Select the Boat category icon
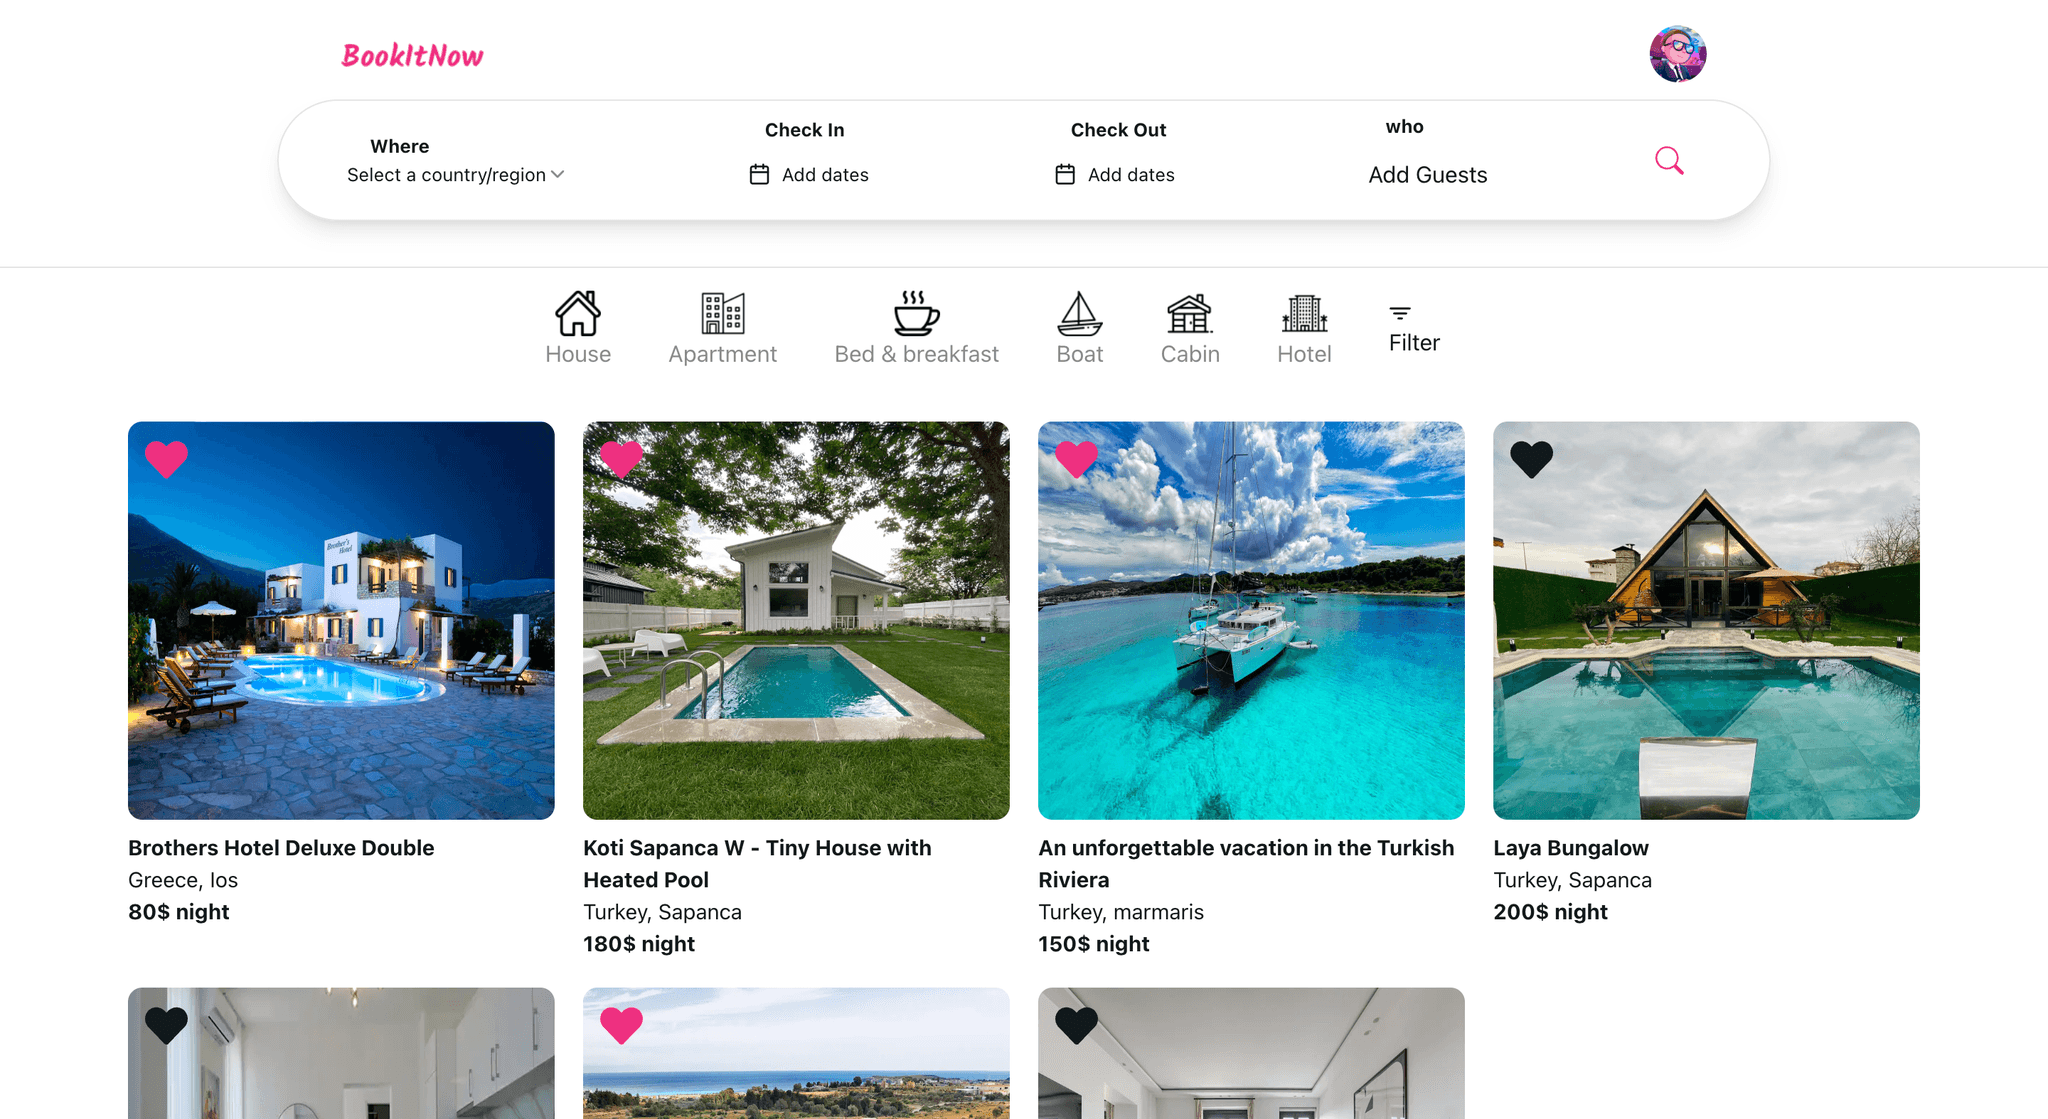The height and width of the screenshot is (1119, 2048). [1079, 314]
